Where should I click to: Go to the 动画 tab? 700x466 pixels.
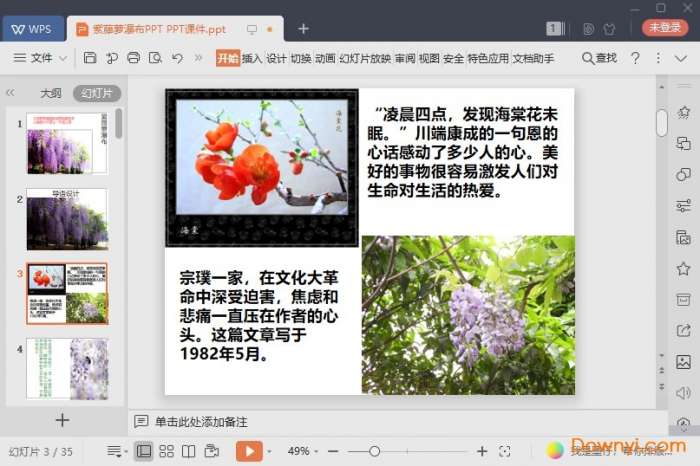(x=325, y=58)
